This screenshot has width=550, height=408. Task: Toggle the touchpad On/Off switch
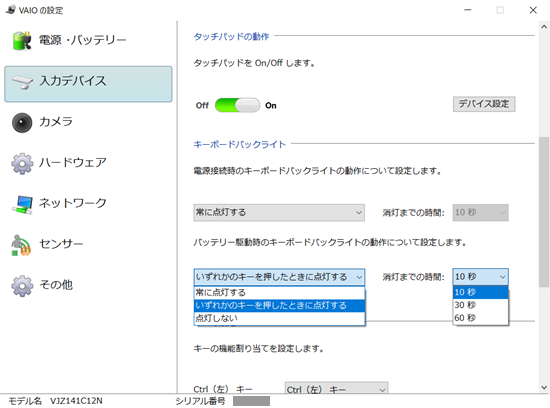[x=237, y=105]
